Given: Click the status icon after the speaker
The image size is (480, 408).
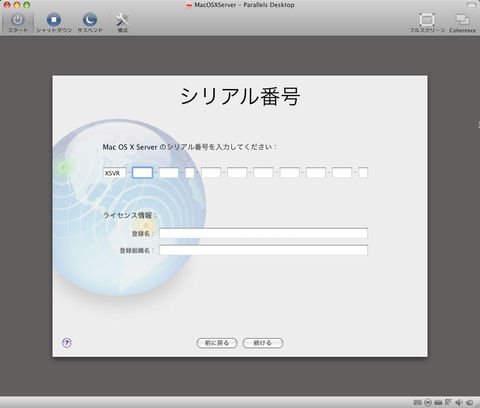Looking at the screenshot, I should pos(469,403).
